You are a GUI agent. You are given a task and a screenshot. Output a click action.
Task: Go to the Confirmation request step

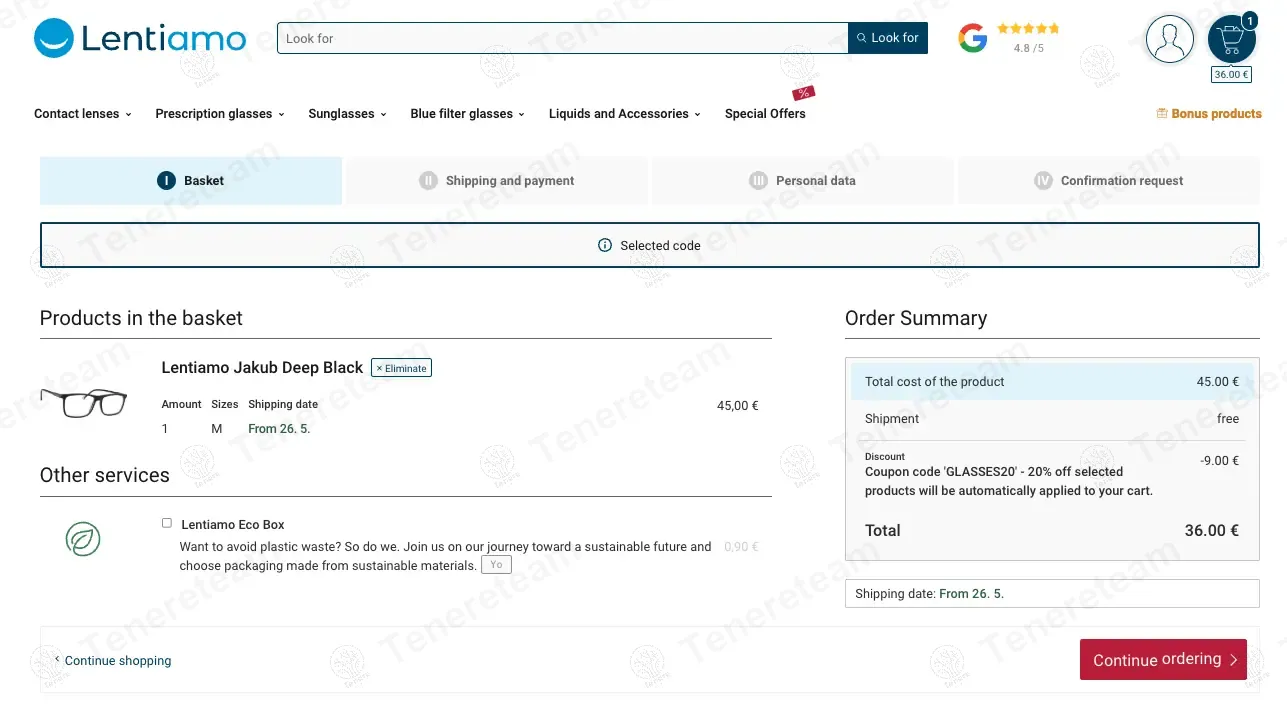pyautogui.click(x=1109, y=181)
